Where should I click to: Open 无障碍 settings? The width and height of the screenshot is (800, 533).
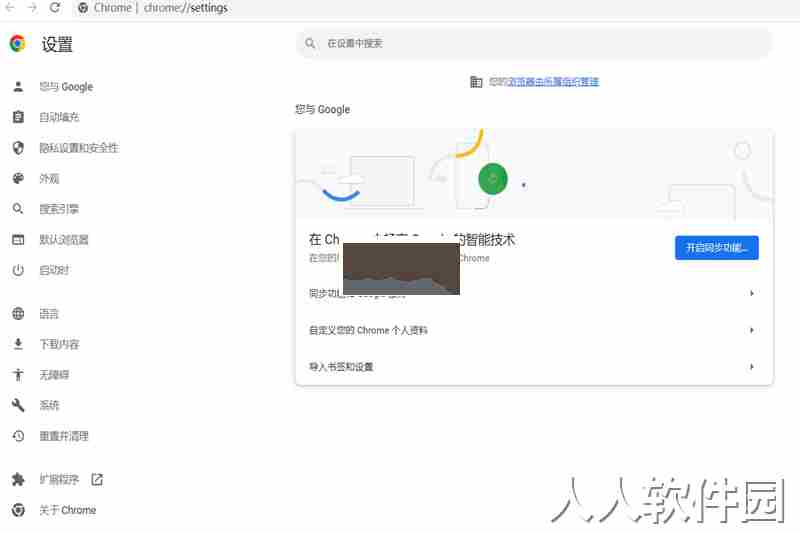point(54,375)
